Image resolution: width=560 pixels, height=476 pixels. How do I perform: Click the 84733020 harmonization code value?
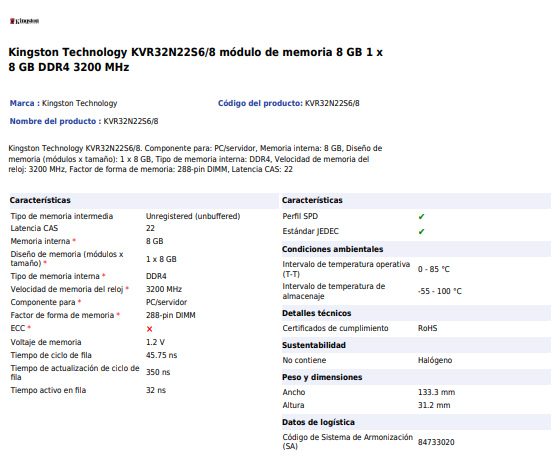[x=436, y=442]
